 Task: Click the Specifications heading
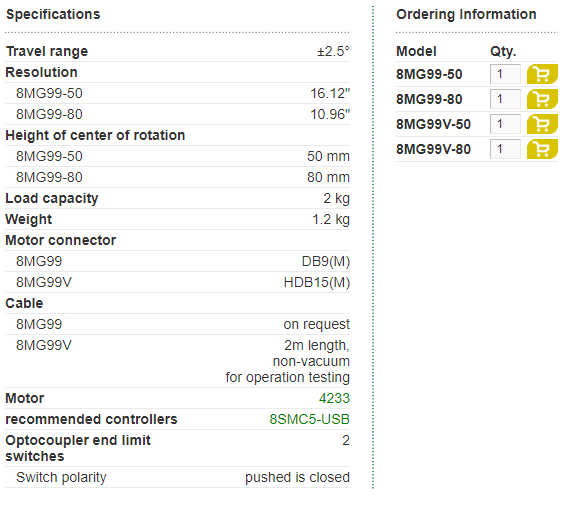tap(53, 15)
